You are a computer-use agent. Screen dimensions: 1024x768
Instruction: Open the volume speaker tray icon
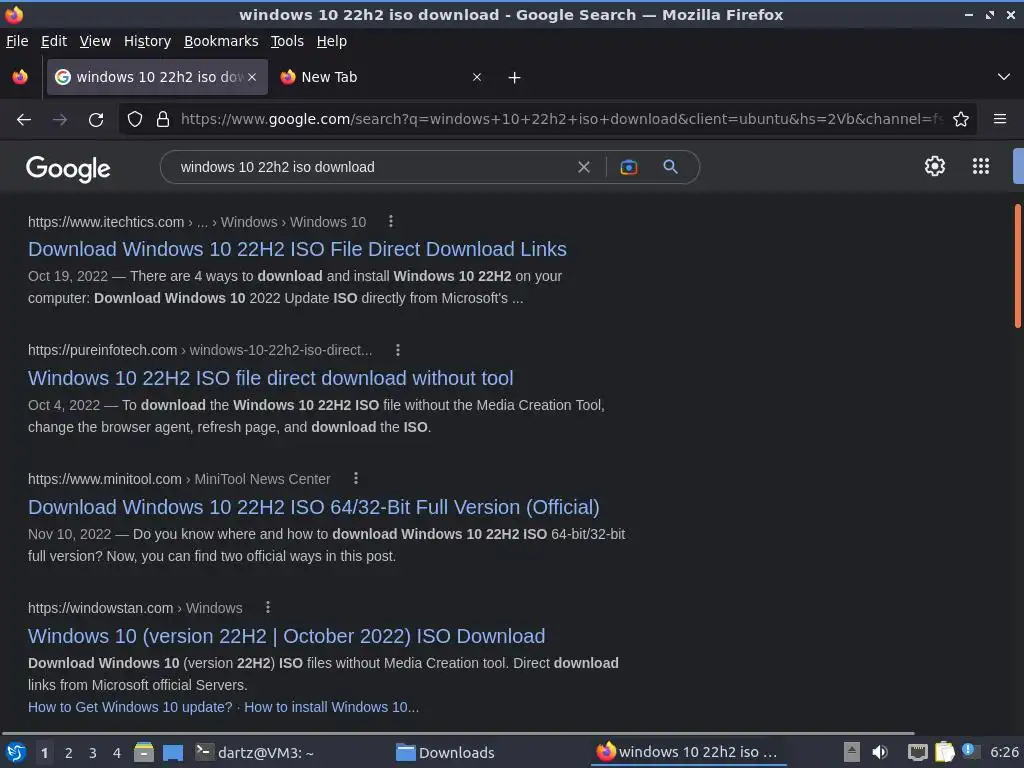(x=880, y=752)
